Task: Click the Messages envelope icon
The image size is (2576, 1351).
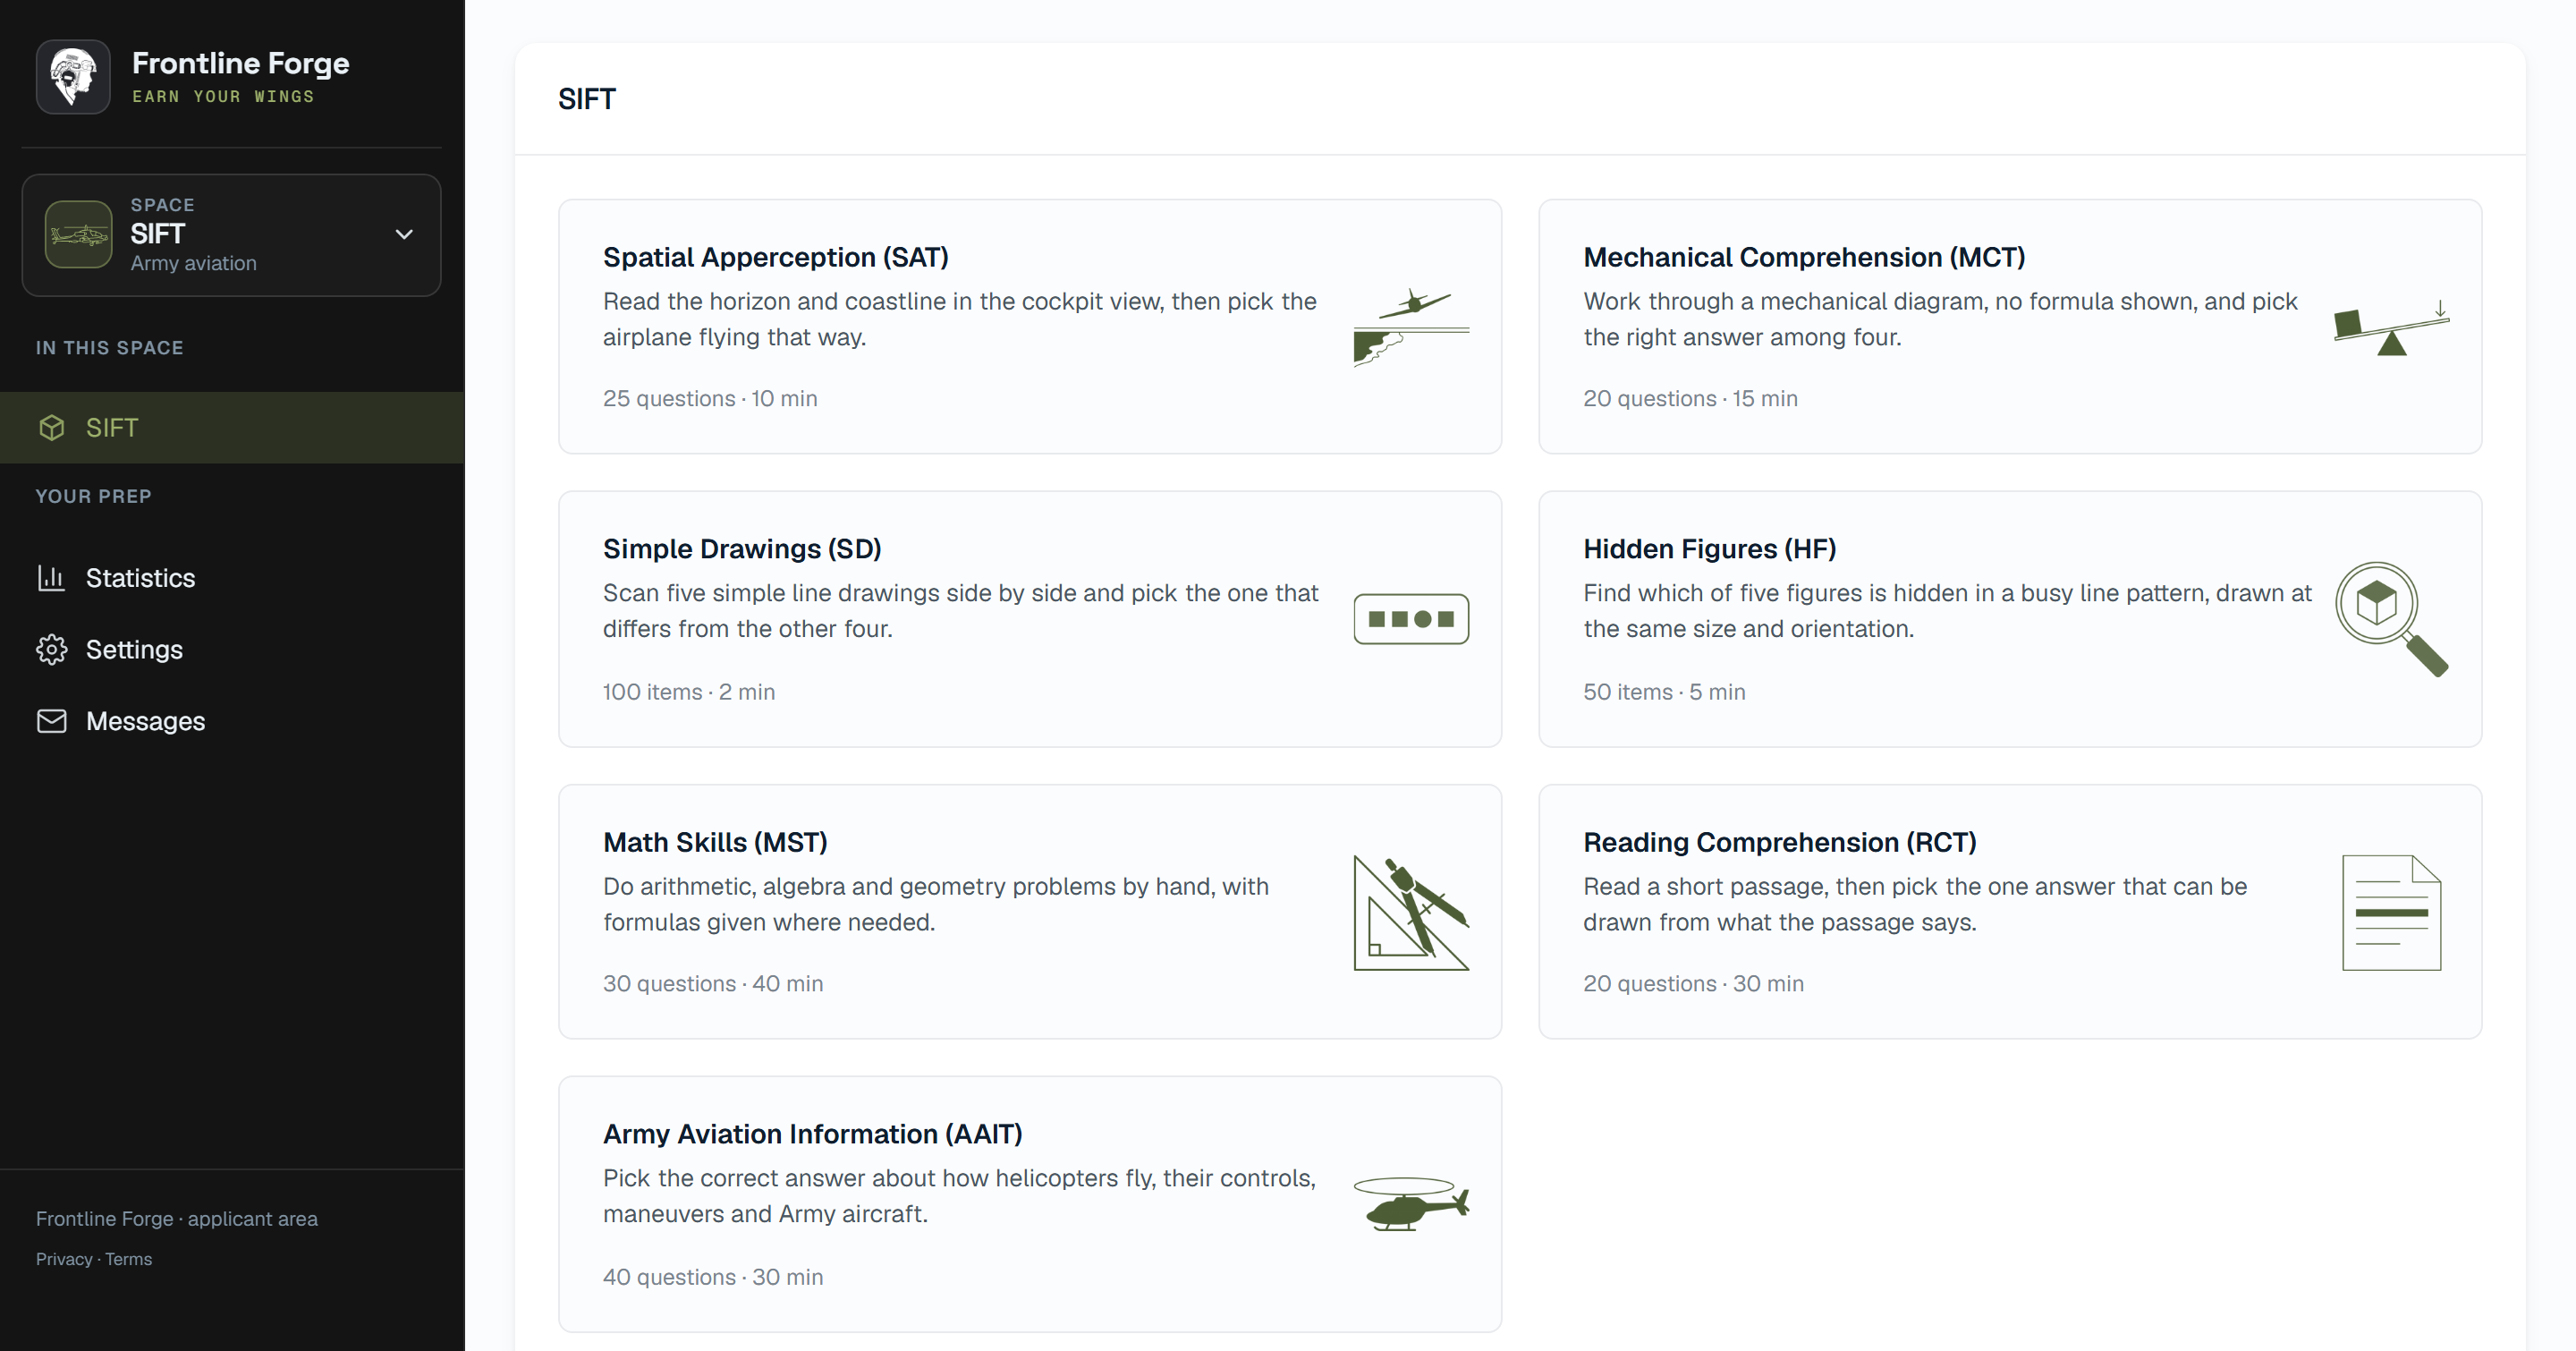Action: click(51, 721)
